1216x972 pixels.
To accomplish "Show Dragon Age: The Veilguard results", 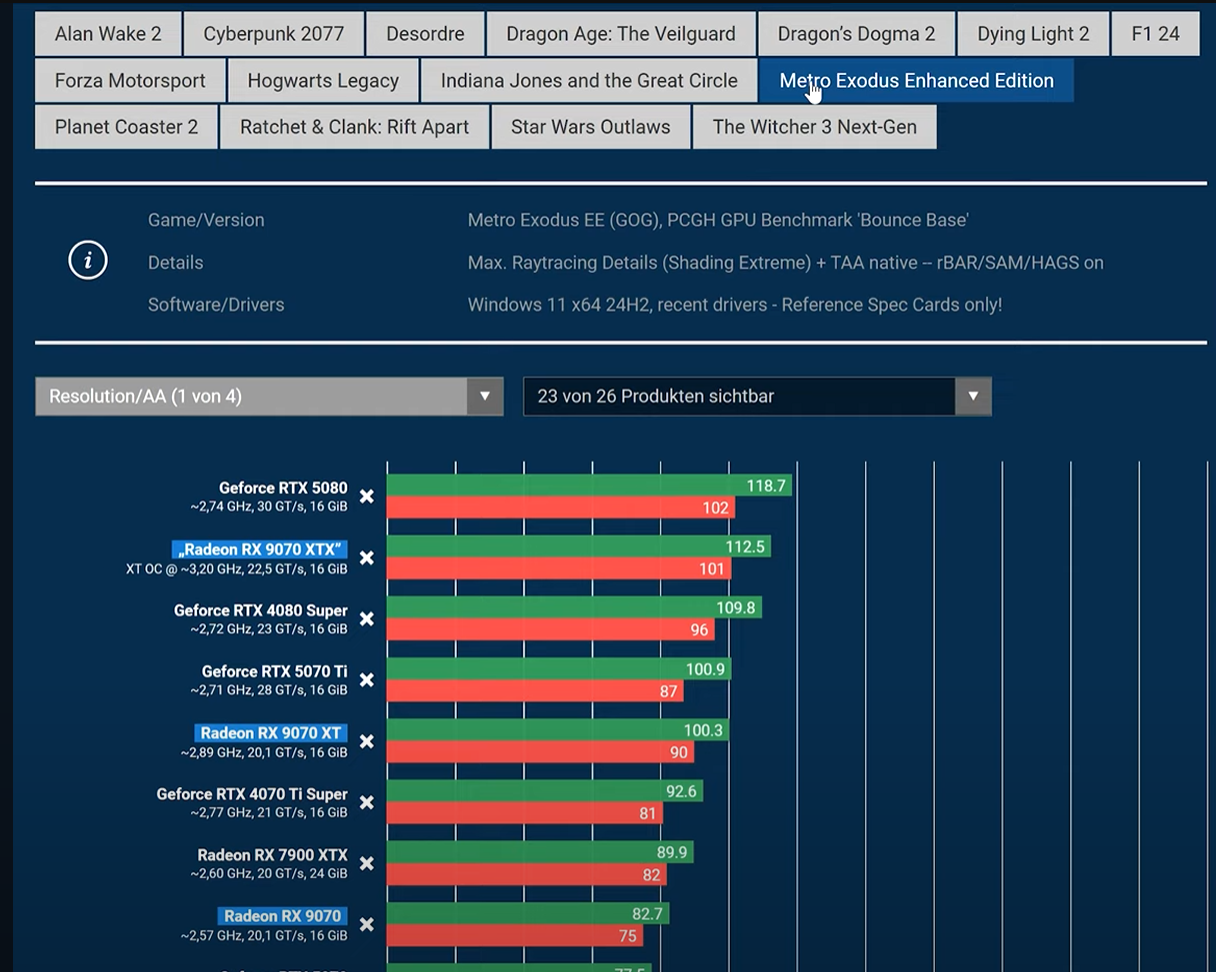I will tap(621, 34).
